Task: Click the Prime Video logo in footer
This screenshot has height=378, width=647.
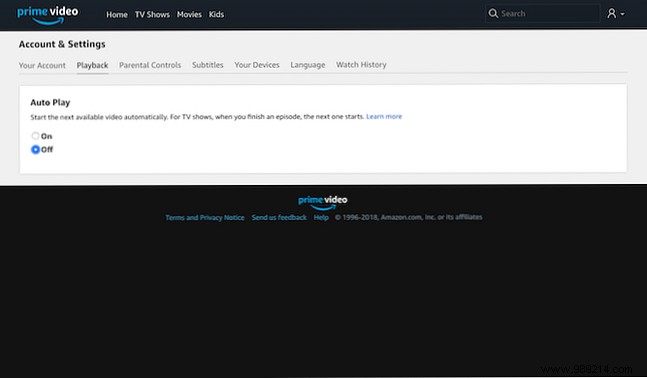Action: [x=323, y=202]
